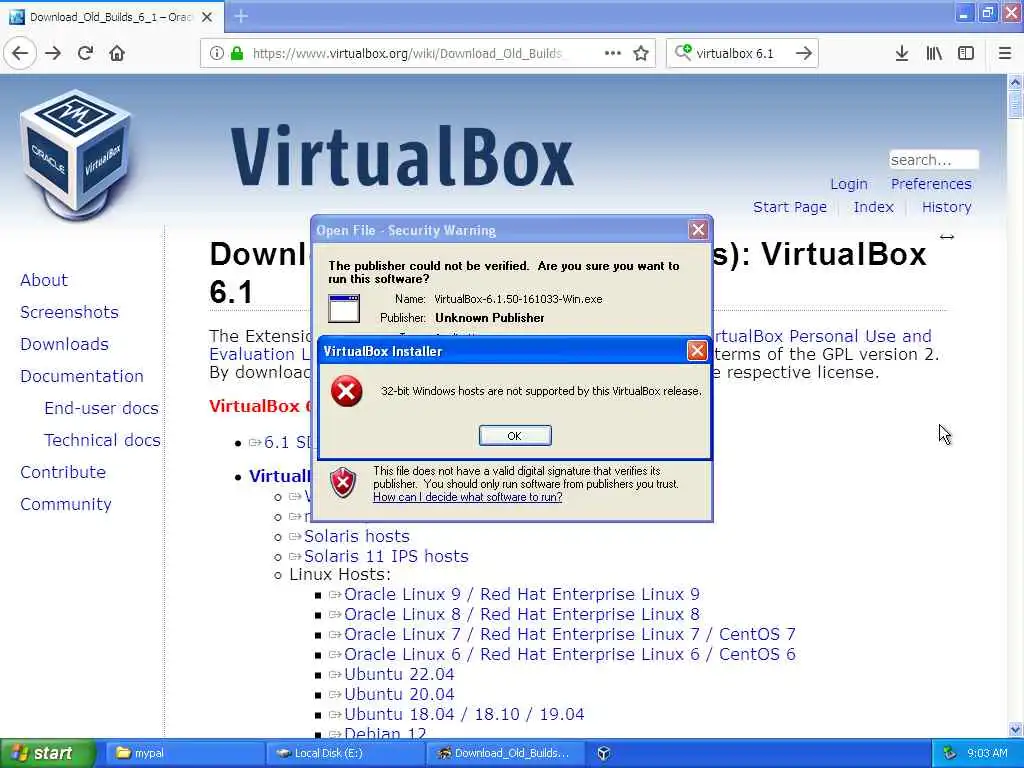The height and width of the screenshot is (768, 1024).
Task: Reload the page with the refresh icon
Action: (86, 53)
